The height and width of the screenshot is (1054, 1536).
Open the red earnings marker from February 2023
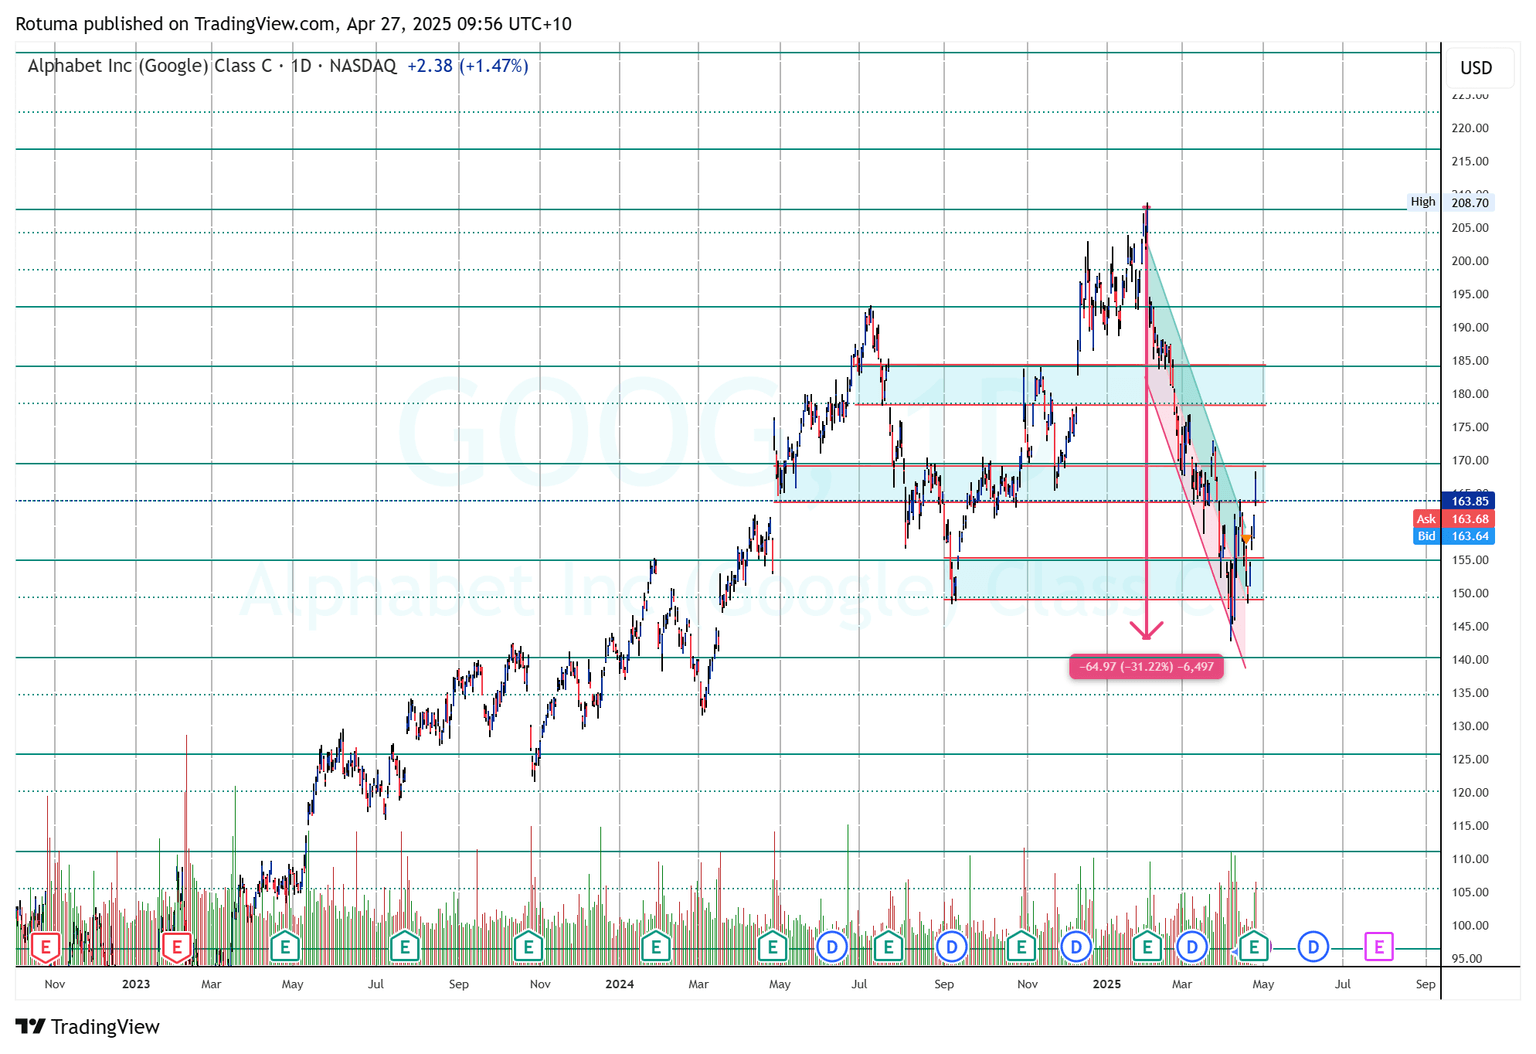pos(177,946)
